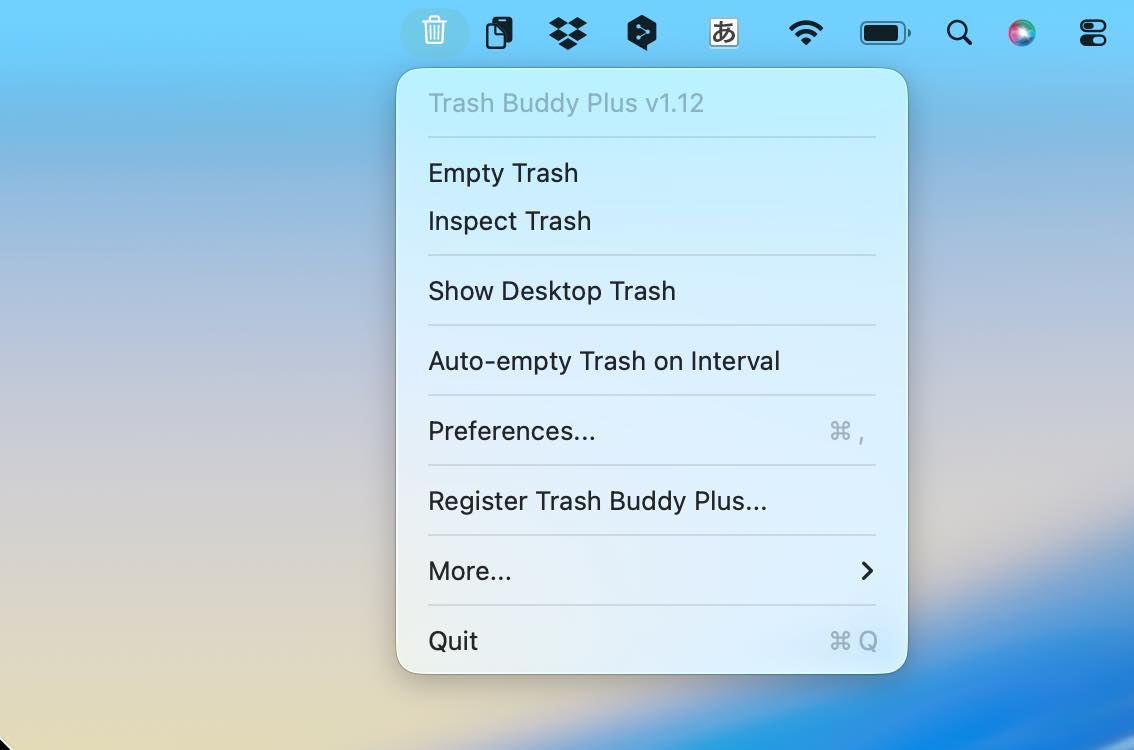Screen dimensions: 1134x750
Task: Open the Dropbox menu bar icon
Action: coord(568,33)
